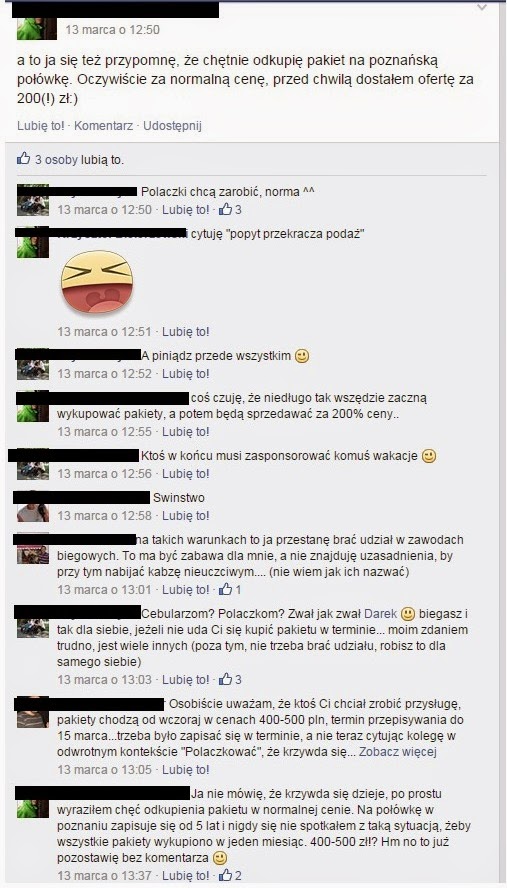Click smiley emoji after 'A piniądz przede wszystkim'
The image size is (507, 888).
pyautogui.click(x=303, y=356)
